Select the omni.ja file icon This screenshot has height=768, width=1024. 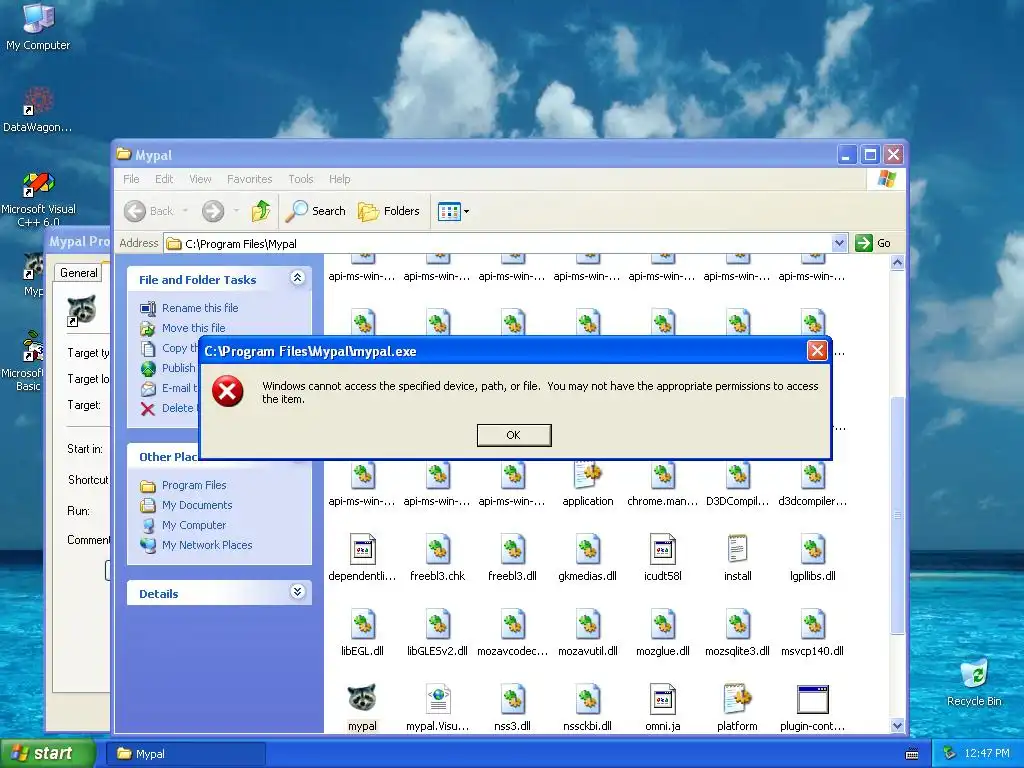(x=663, y=699)
